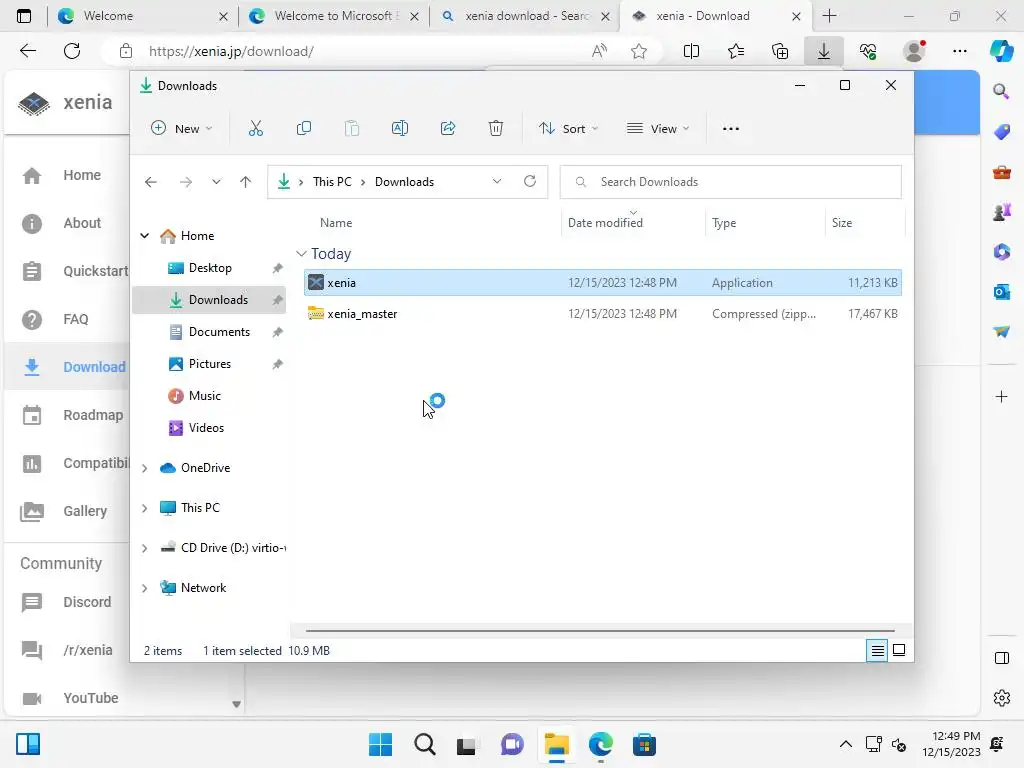Click the Search Downloads field

[x=731, y=182]
